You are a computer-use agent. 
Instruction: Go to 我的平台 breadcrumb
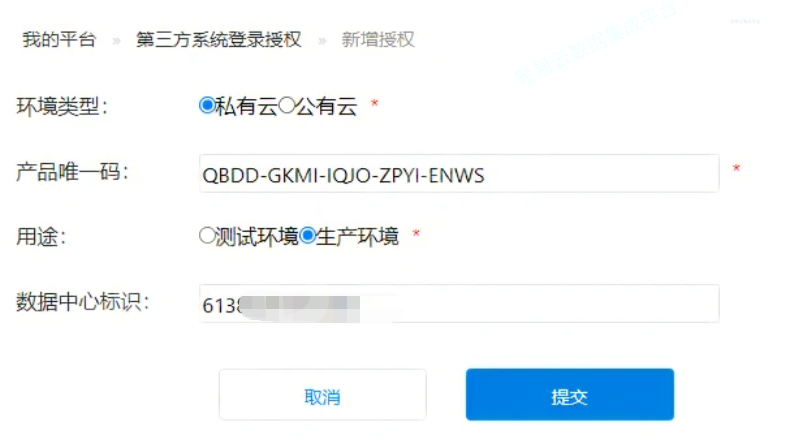(59, 40)
